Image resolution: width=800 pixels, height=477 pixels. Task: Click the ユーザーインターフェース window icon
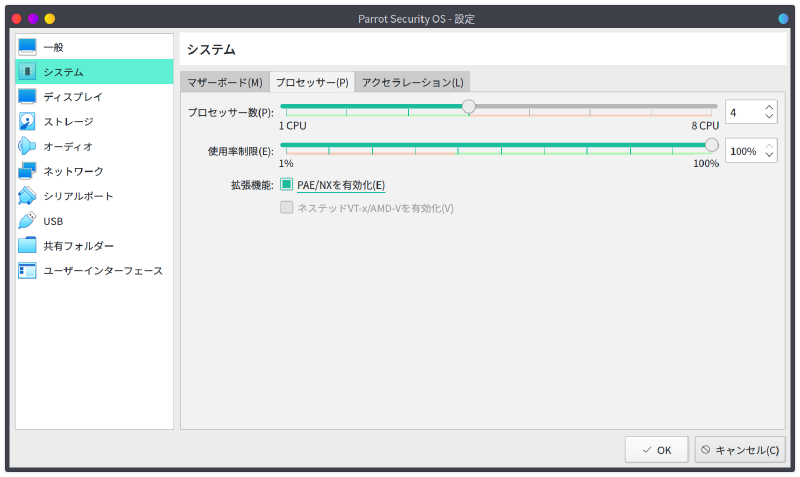pos(27,270)
